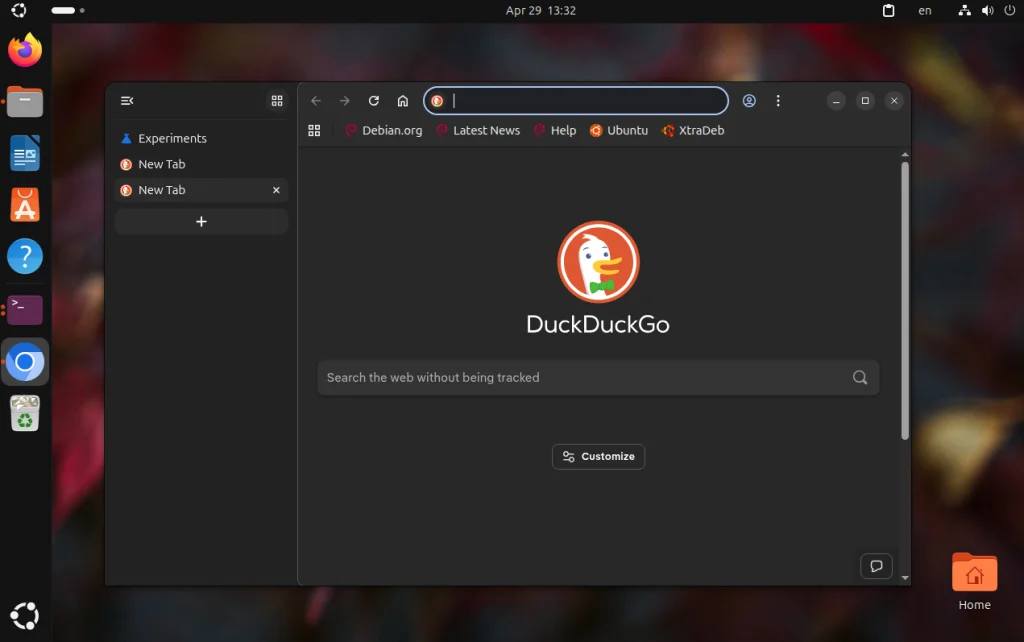Open the browser three-dot menu
Viewport: 1024px width, 642px height.
778,101
